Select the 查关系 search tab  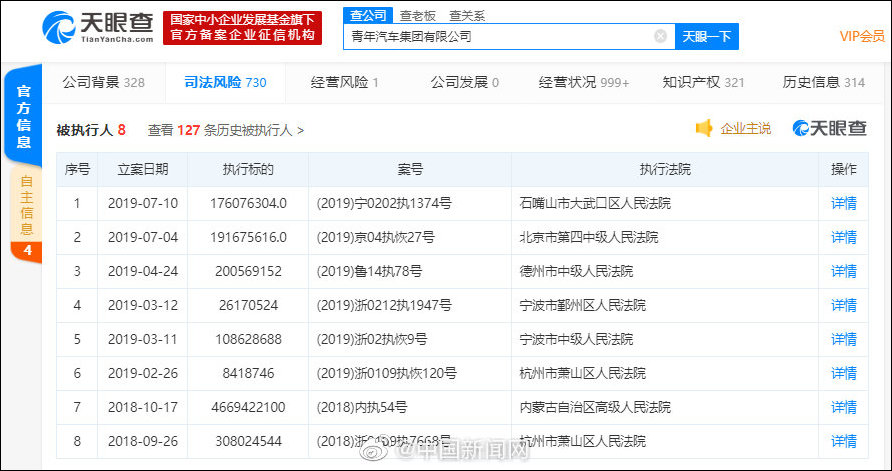coord(466,16)
